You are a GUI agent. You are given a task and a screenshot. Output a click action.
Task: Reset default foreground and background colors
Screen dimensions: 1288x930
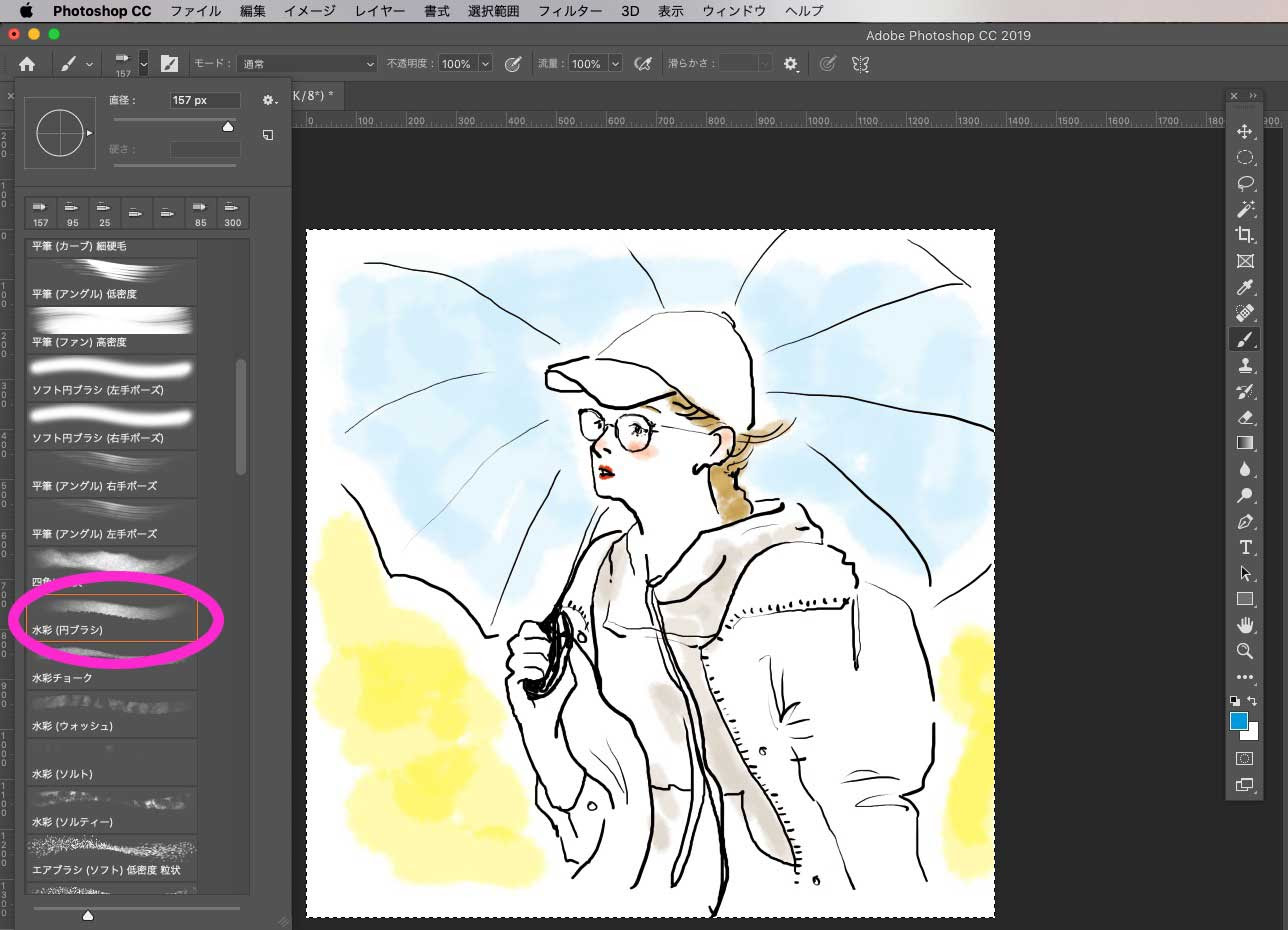pos(1235,701)
